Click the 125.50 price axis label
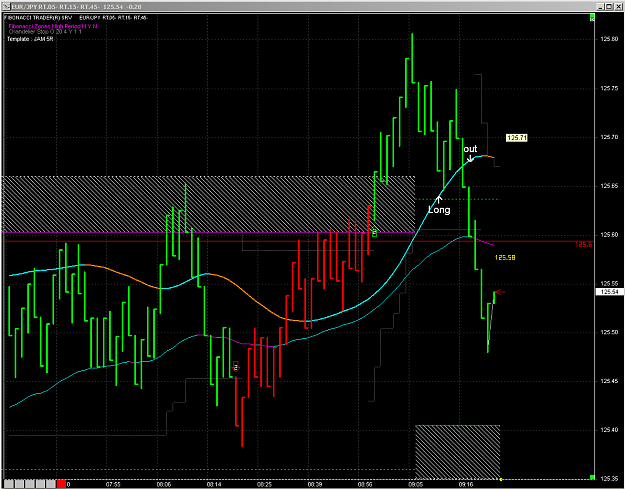Screen dimensions: 625x489 click(x=609, y=332)
